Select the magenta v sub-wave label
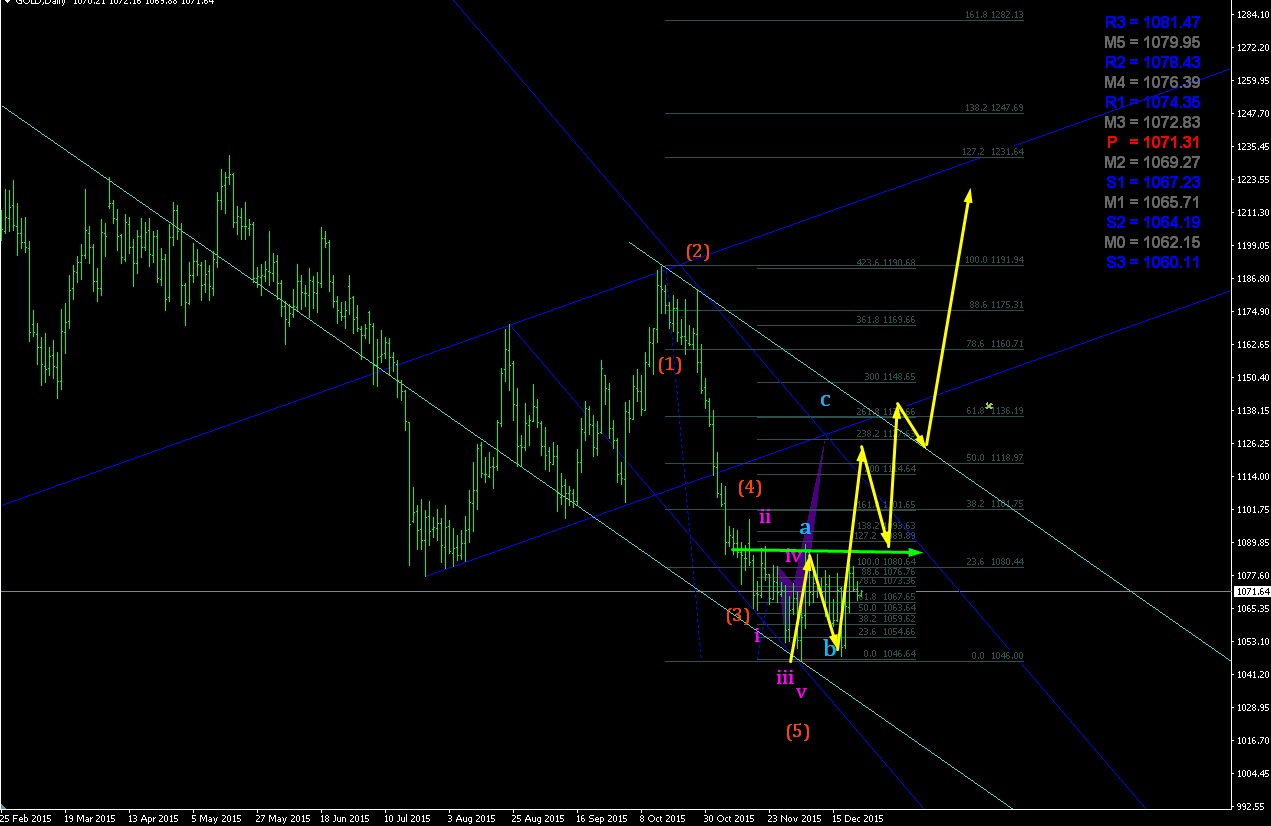 (801, 692)
